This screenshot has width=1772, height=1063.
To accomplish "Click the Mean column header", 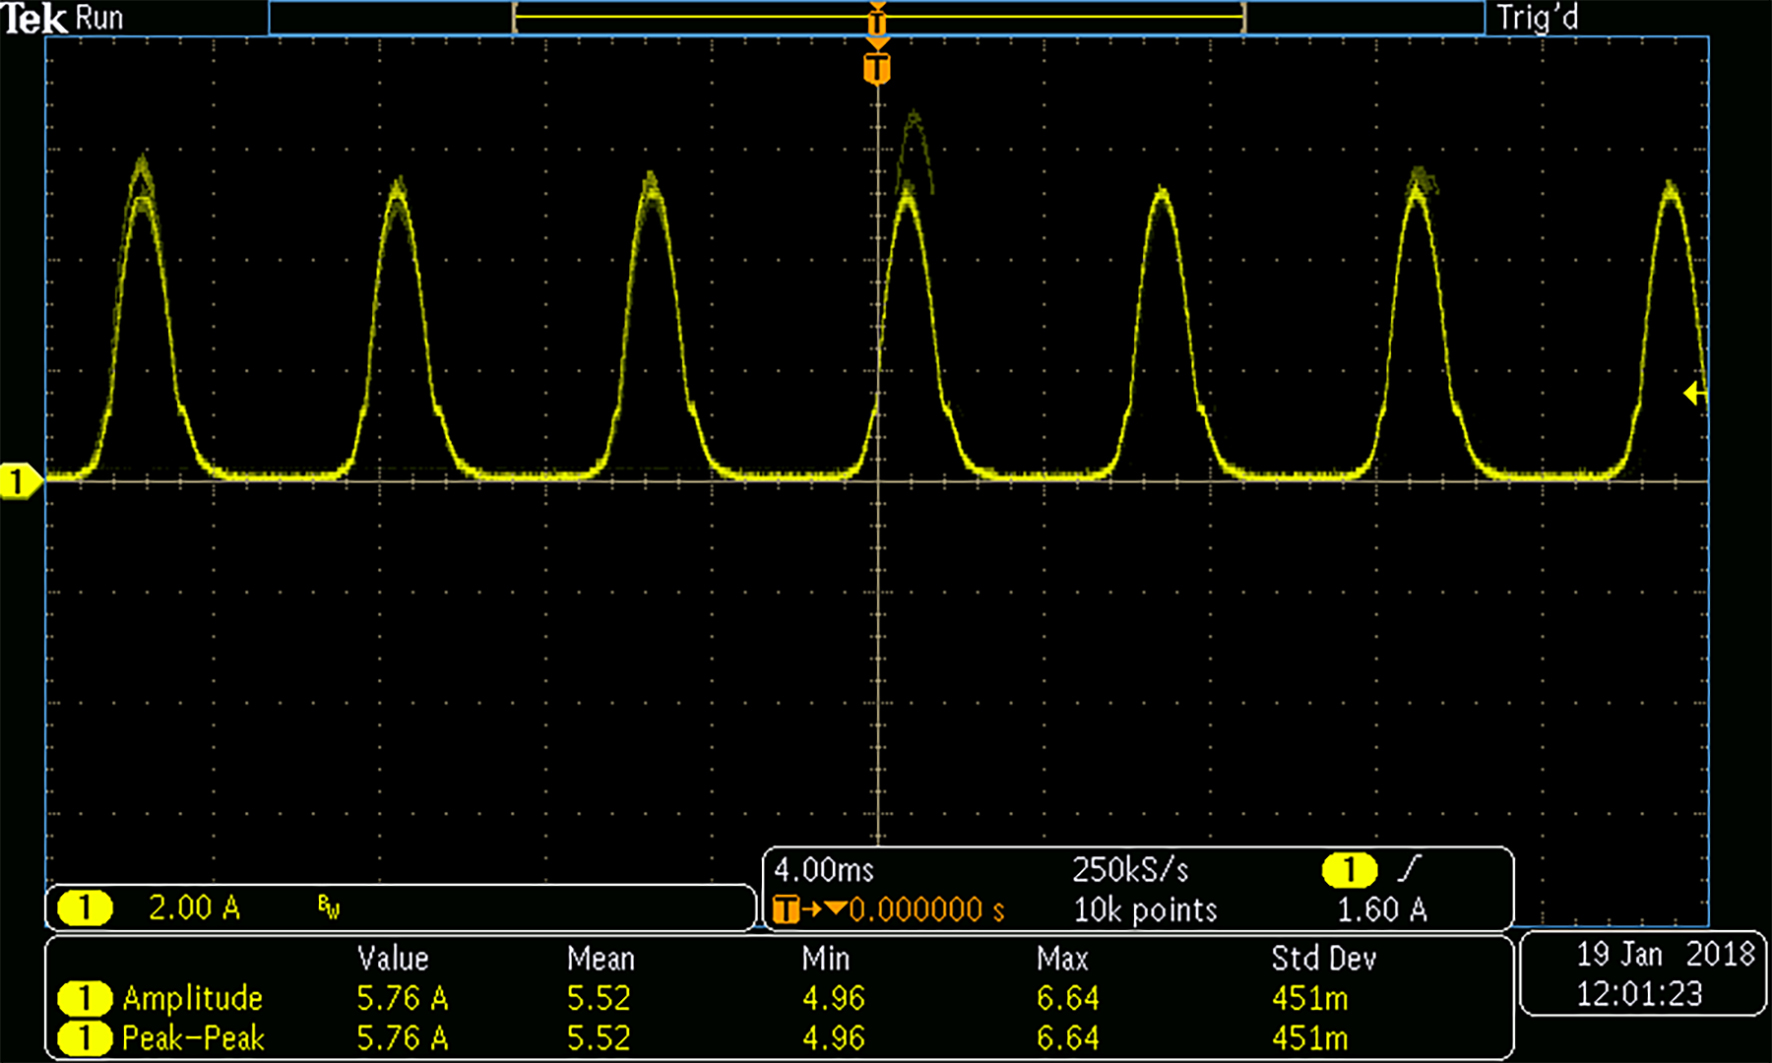I will (601, 959).
